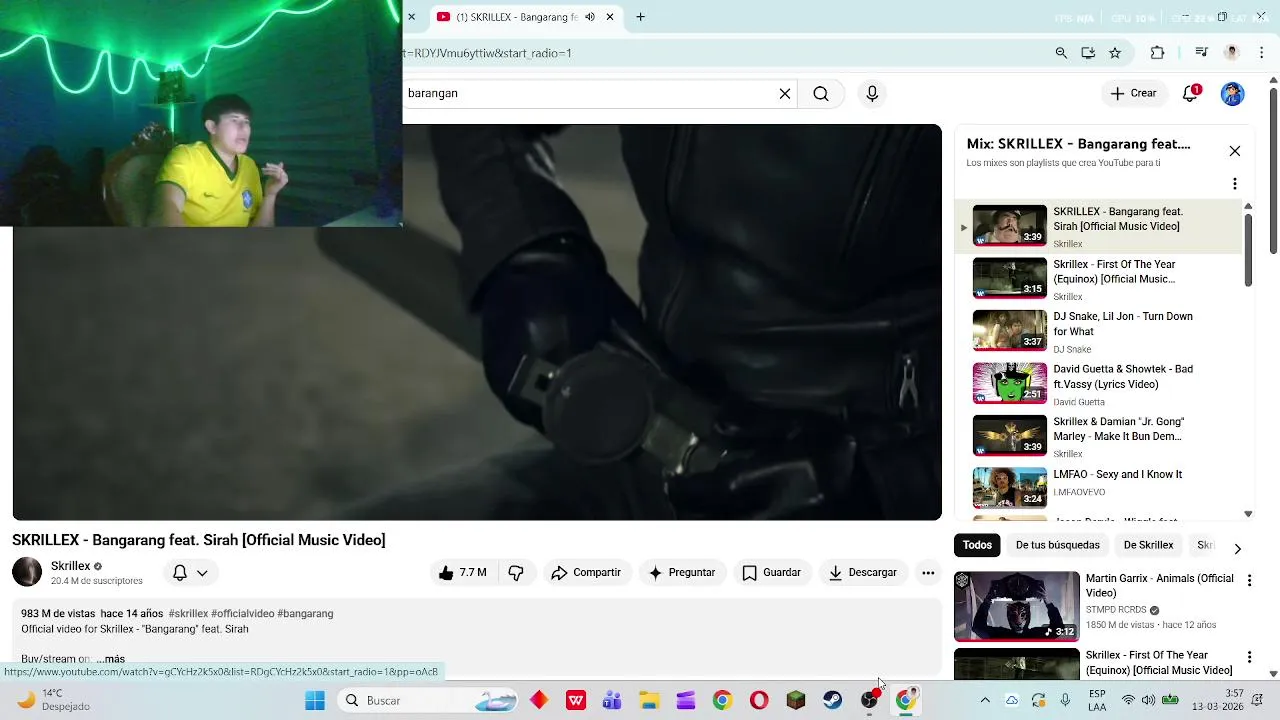Click the YouTube search magnifier button

click(821, 93)
